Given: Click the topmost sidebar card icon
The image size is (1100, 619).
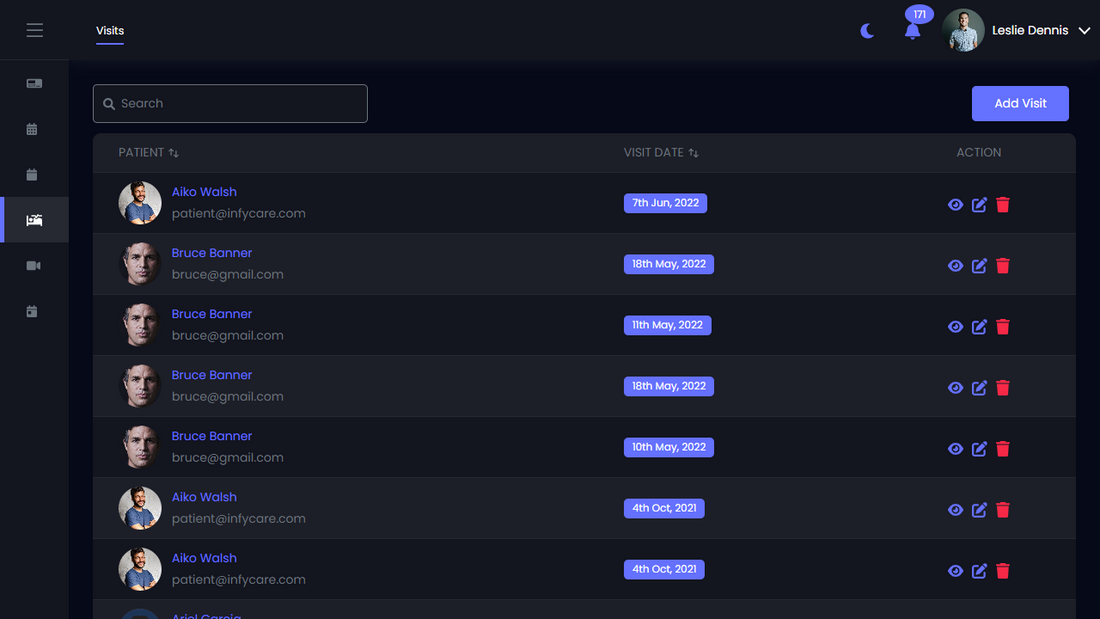Looking at the screenshot, I should click(x=34, y=84).
